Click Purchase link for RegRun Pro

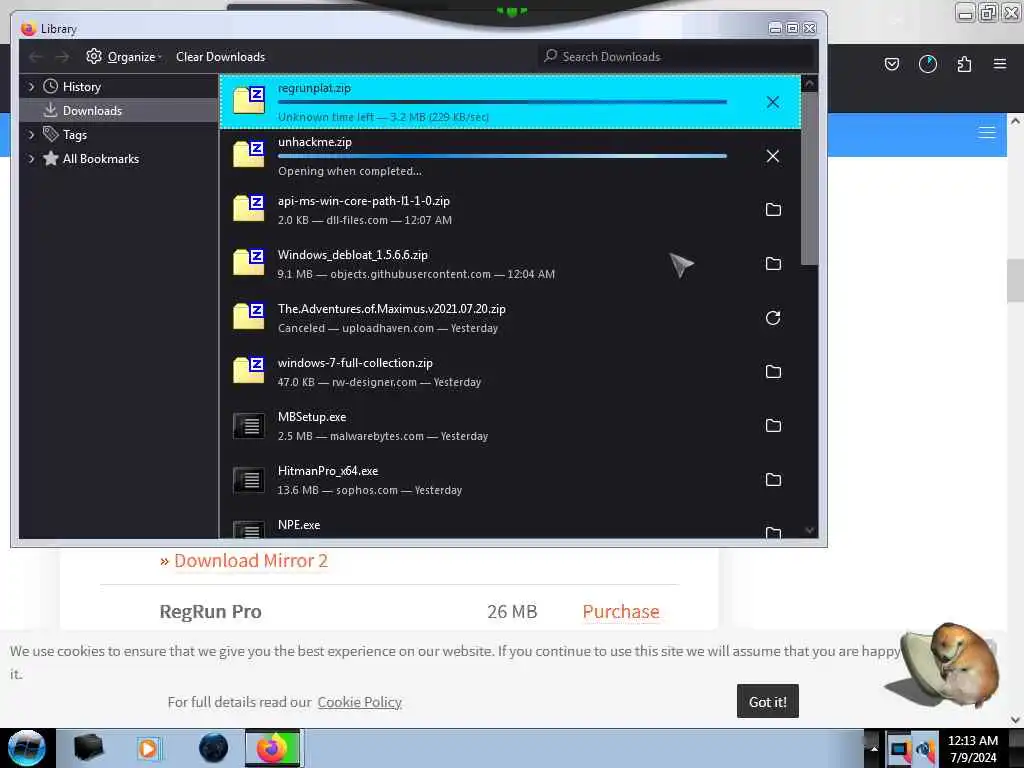(620, 611)
